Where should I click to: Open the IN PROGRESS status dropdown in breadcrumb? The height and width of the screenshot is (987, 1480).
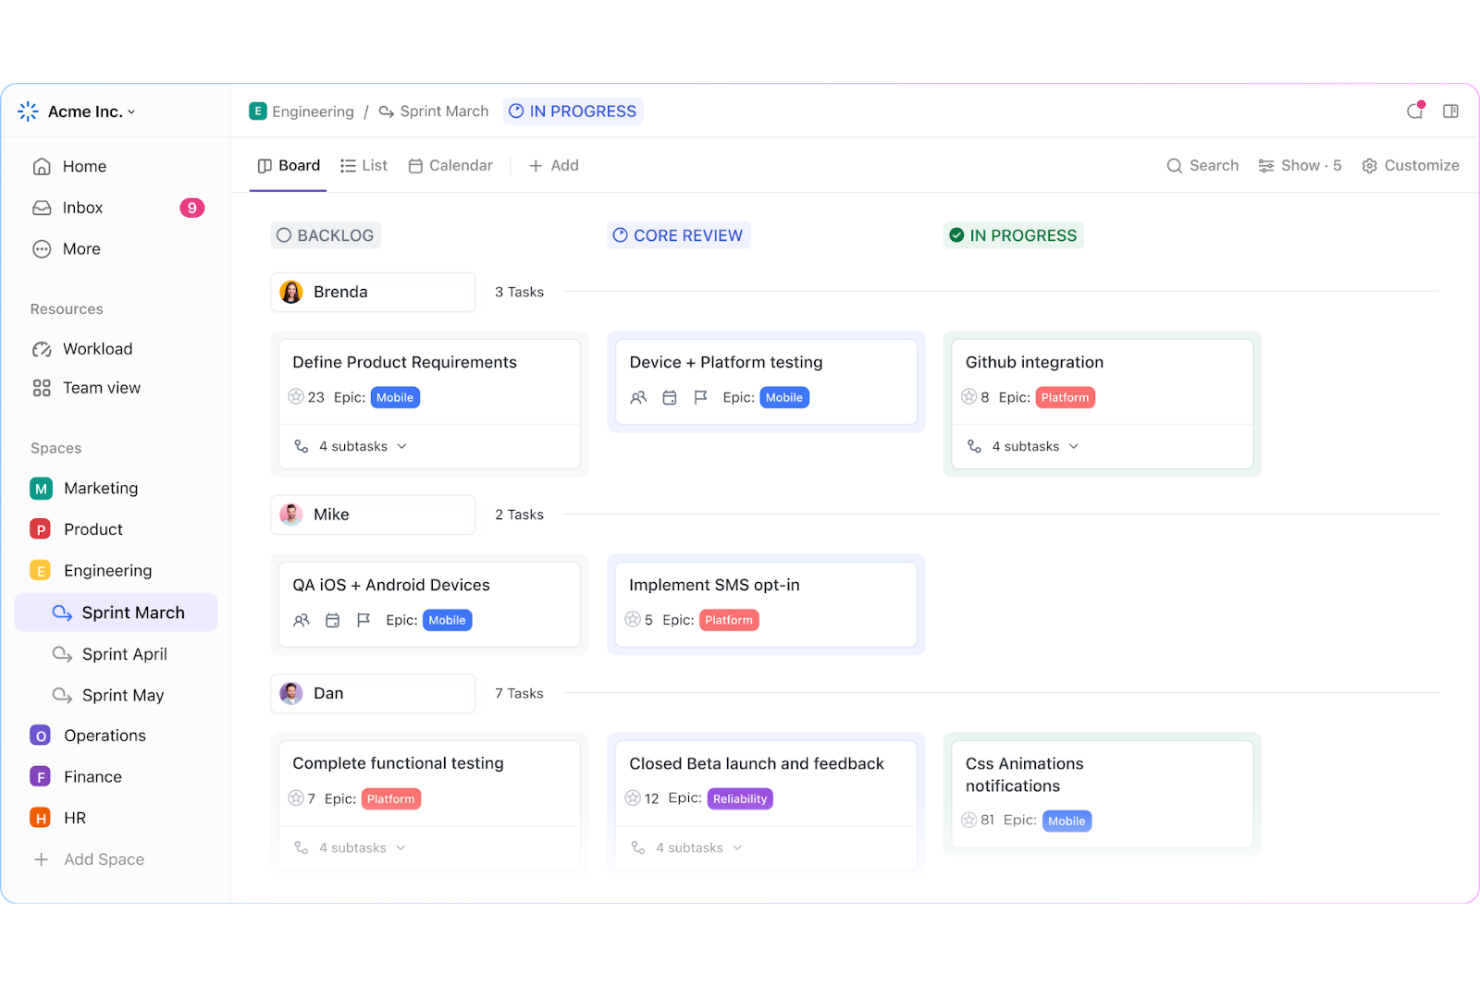573,111
